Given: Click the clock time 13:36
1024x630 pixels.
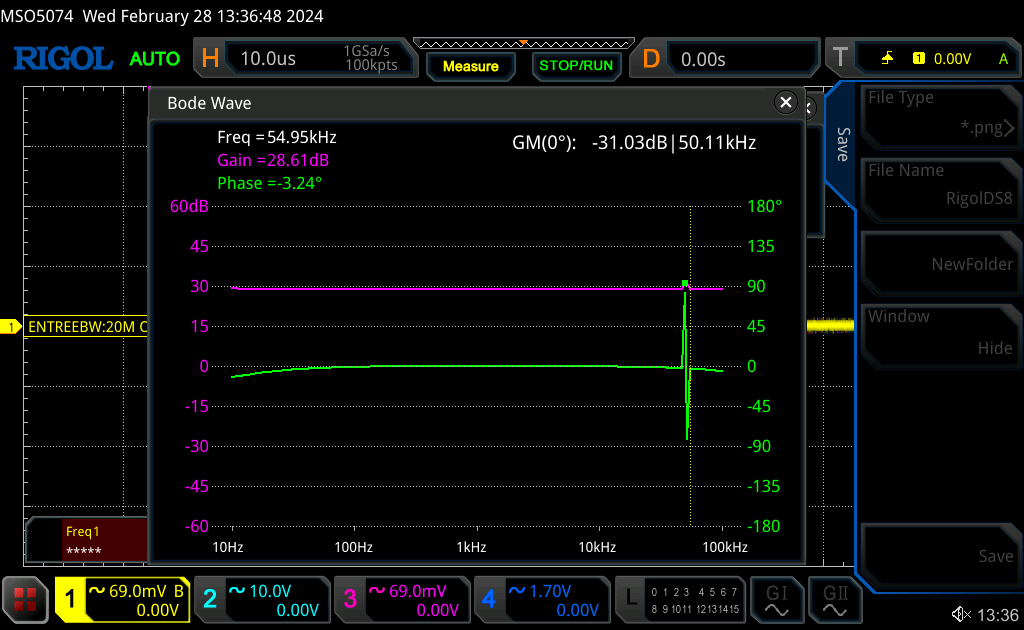Looking at the screenshot, I should click(x=998, y=615).
